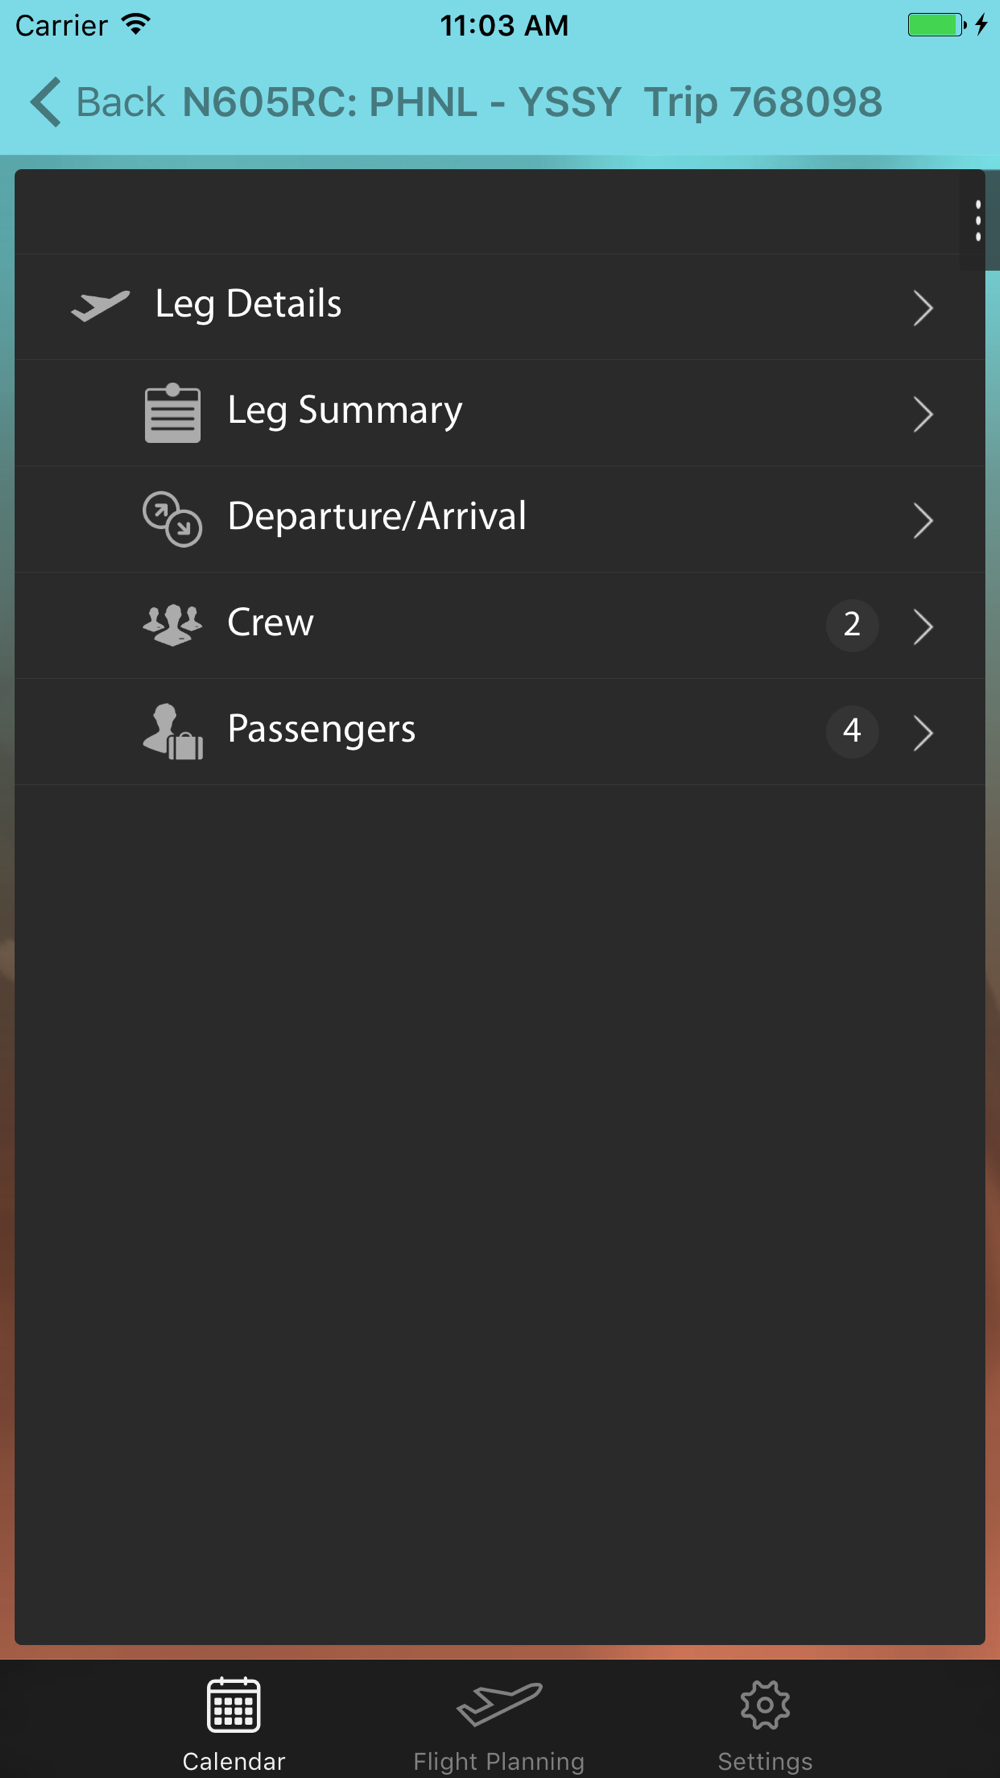Viewport: 1000px width, 1778px height.
Task: Tap the Crew group icon
Action: click(172, 625)
